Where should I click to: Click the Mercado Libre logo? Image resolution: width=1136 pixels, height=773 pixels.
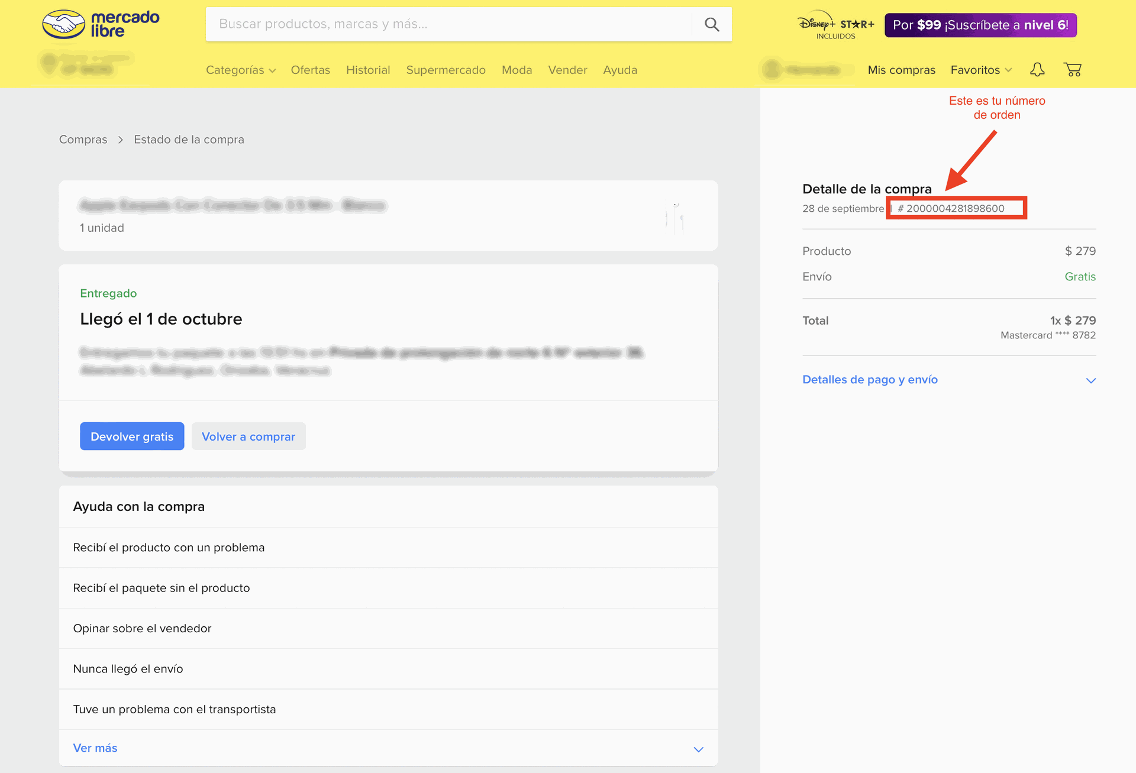point(100,25)
